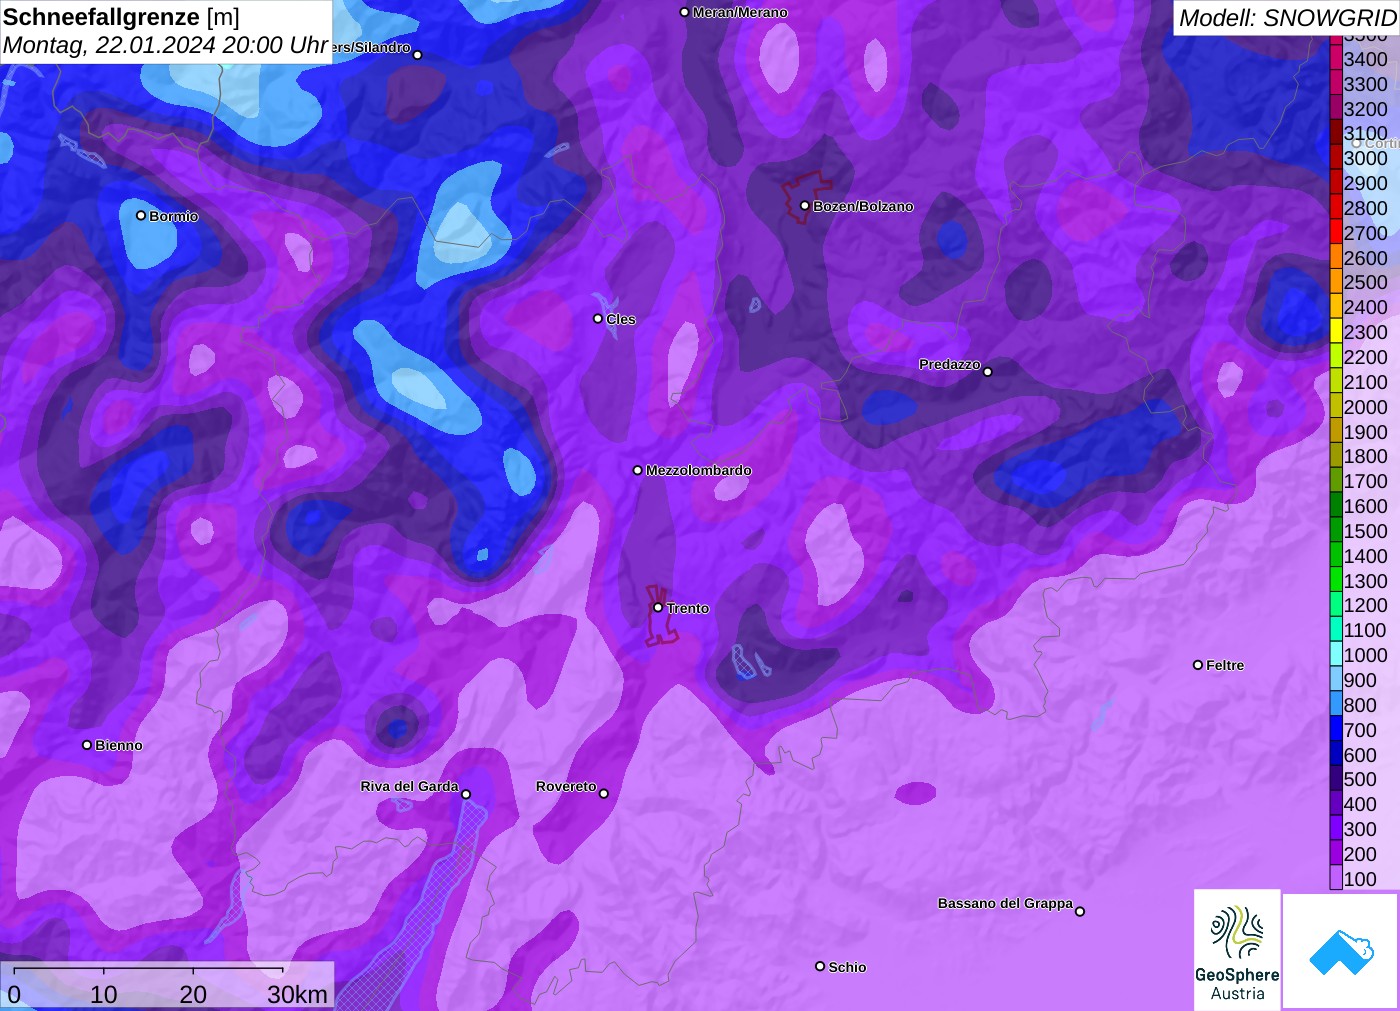Click the 'Bassano del Grappa' name label
The height and width of the screenshot is (1011, 1400).
tap(1005, 903)
